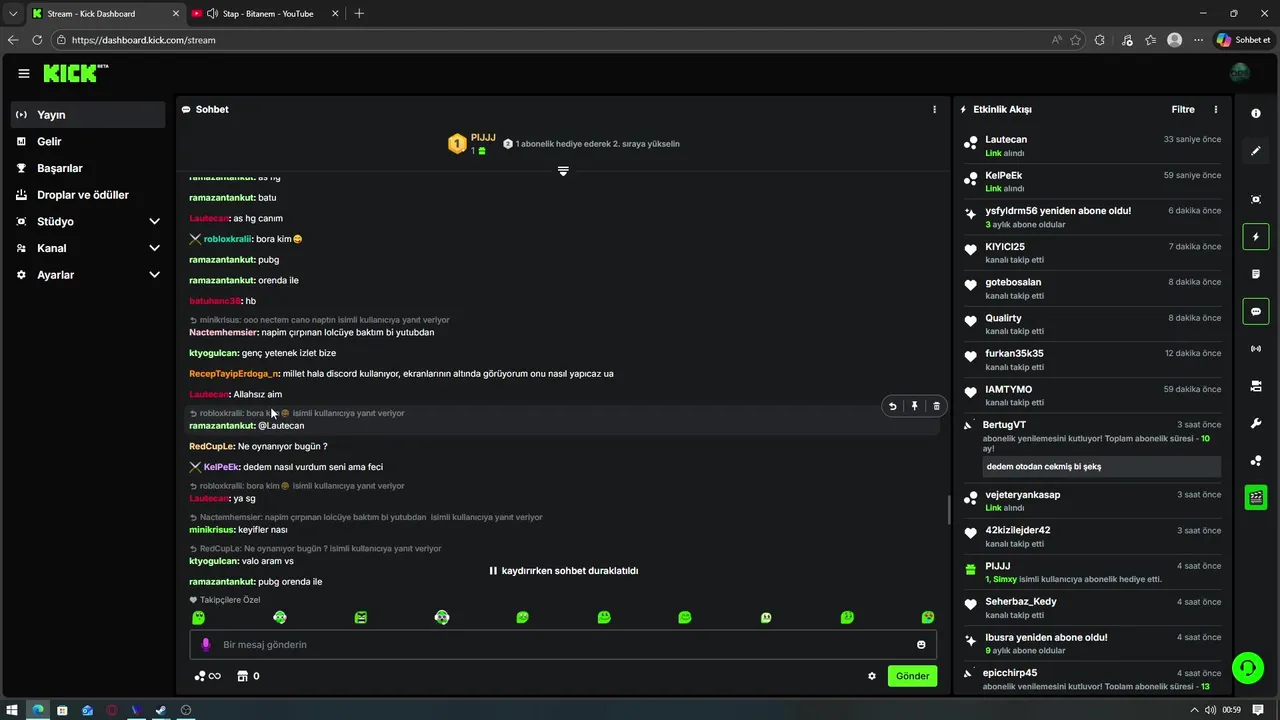The height and width of the screenshot is (720, 1280).
Task: Click the channel points infinity counter
Action: pyautogui.click(x=207, y=676)
